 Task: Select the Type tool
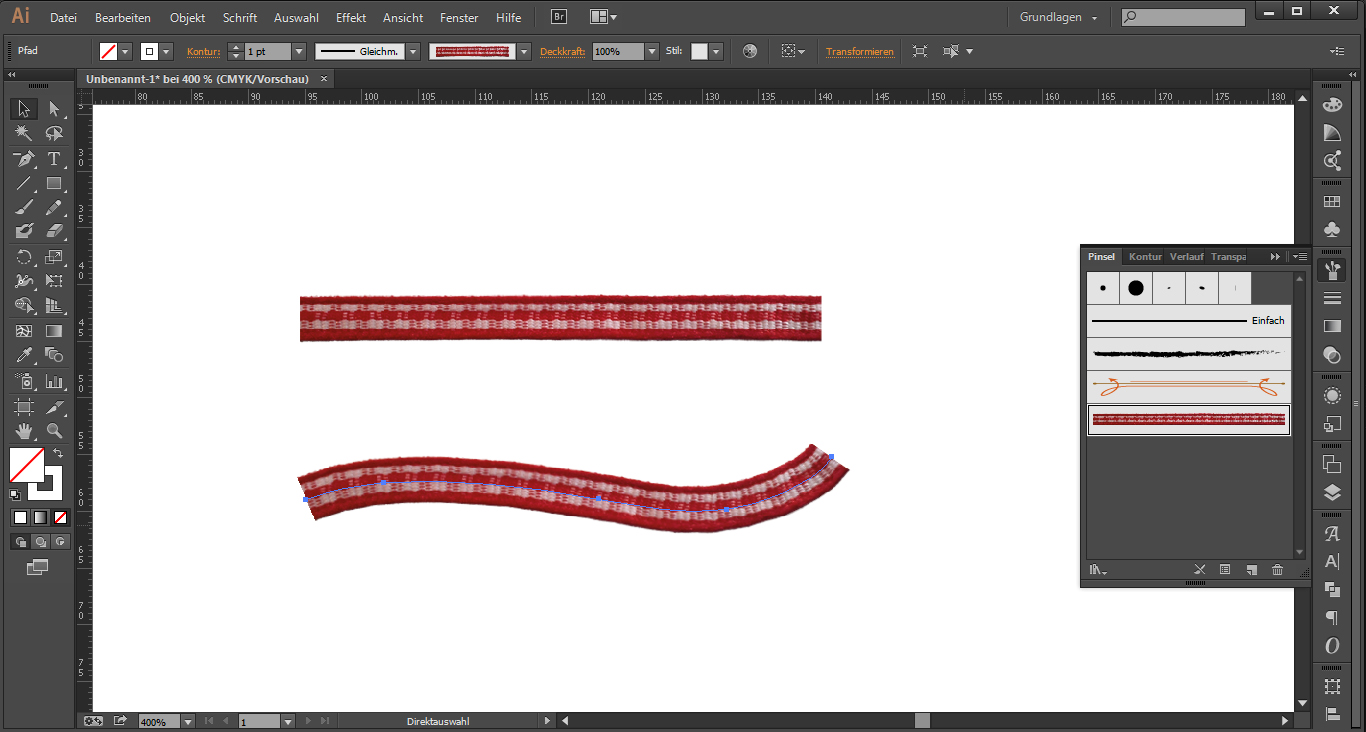tap(54, 159)
